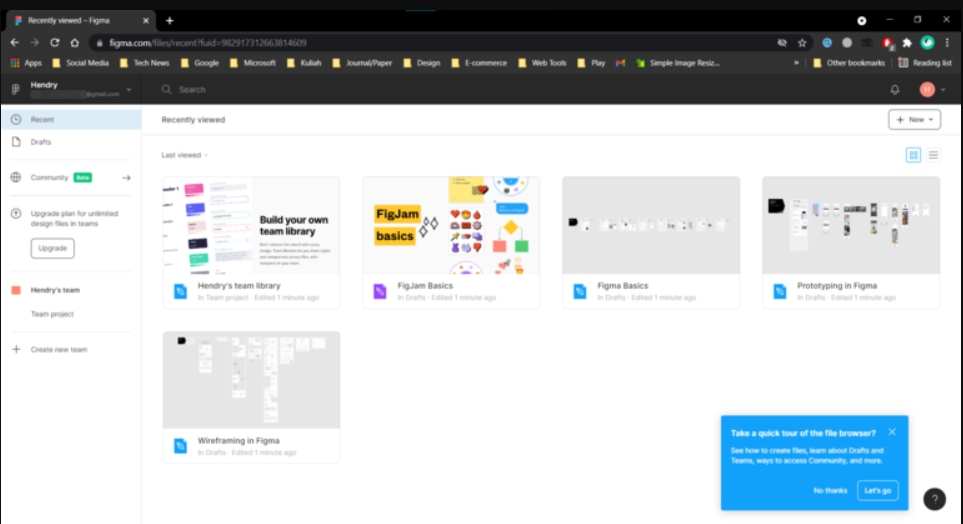Click the Figma Basics file icon
Image resolution: width=963 pixels, height=524 pixels.
pyautogui.click(x=580, y=291)
